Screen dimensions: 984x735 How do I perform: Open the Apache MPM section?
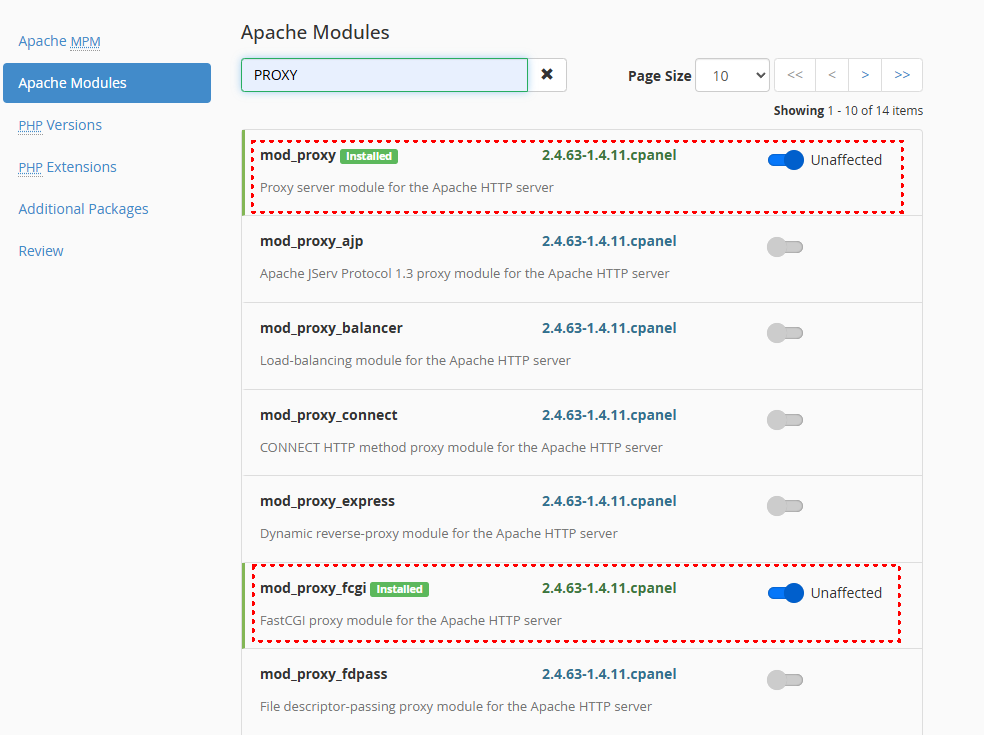click(59, 41)
